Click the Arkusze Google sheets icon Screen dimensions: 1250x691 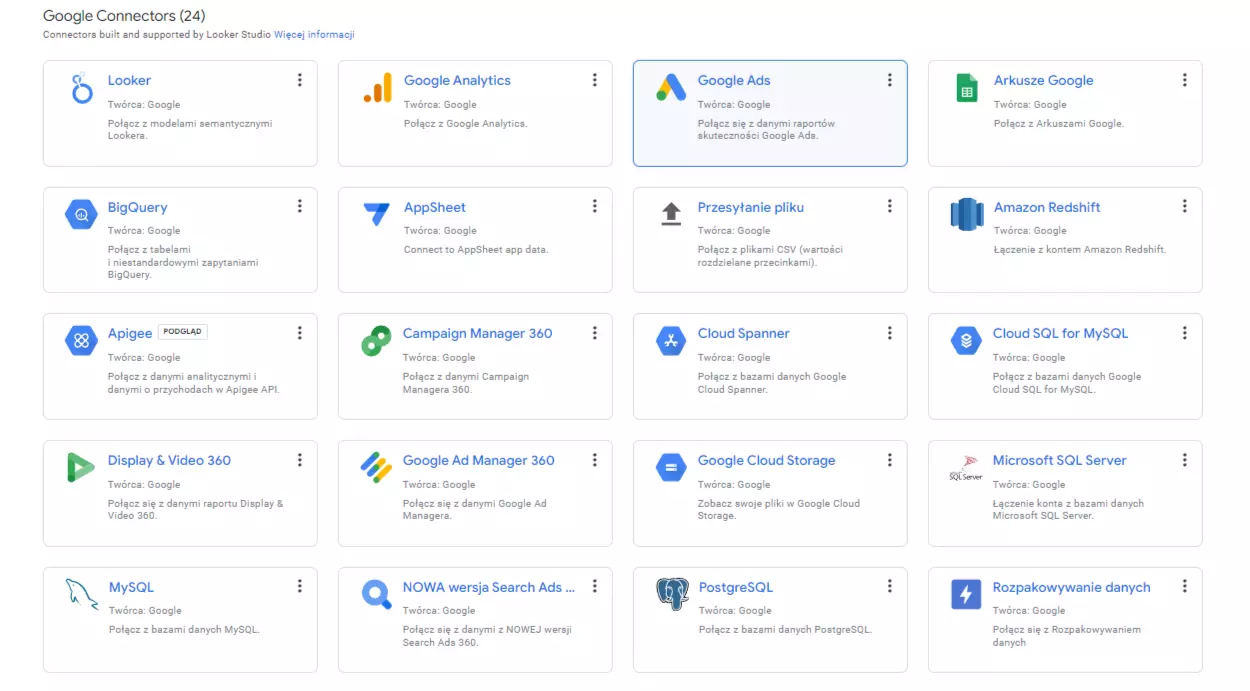(966, 88)
